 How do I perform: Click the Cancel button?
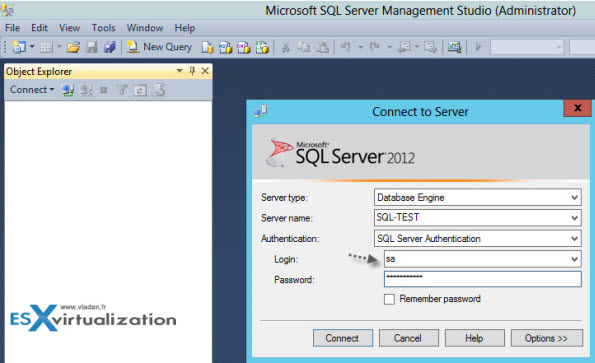tap(409, 338)
